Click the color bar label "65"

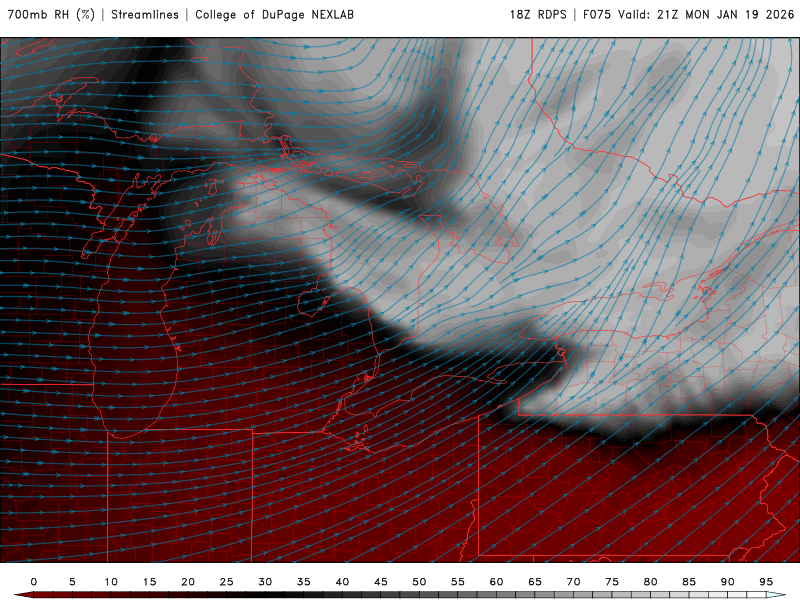coord(535,582)
